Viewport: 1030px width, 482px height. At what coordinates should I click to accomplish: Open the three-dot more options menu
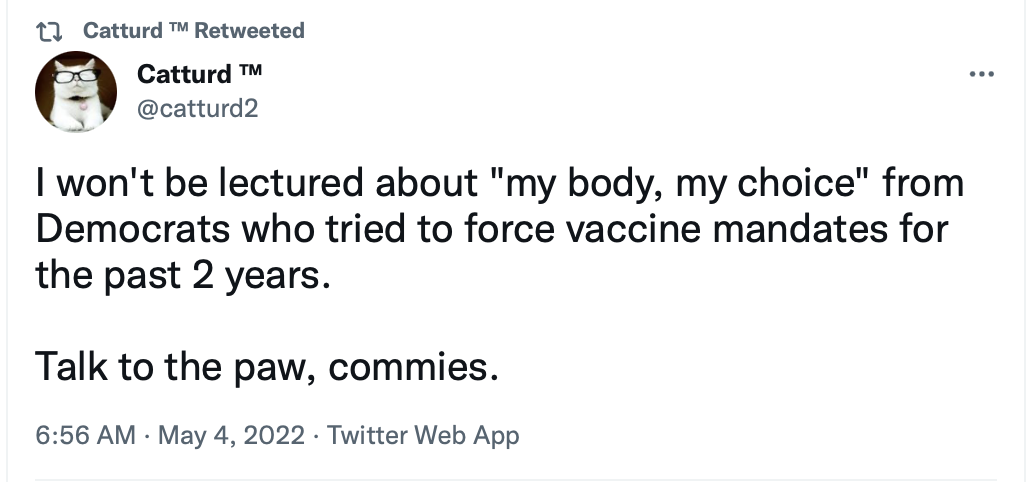pos(982,74)
